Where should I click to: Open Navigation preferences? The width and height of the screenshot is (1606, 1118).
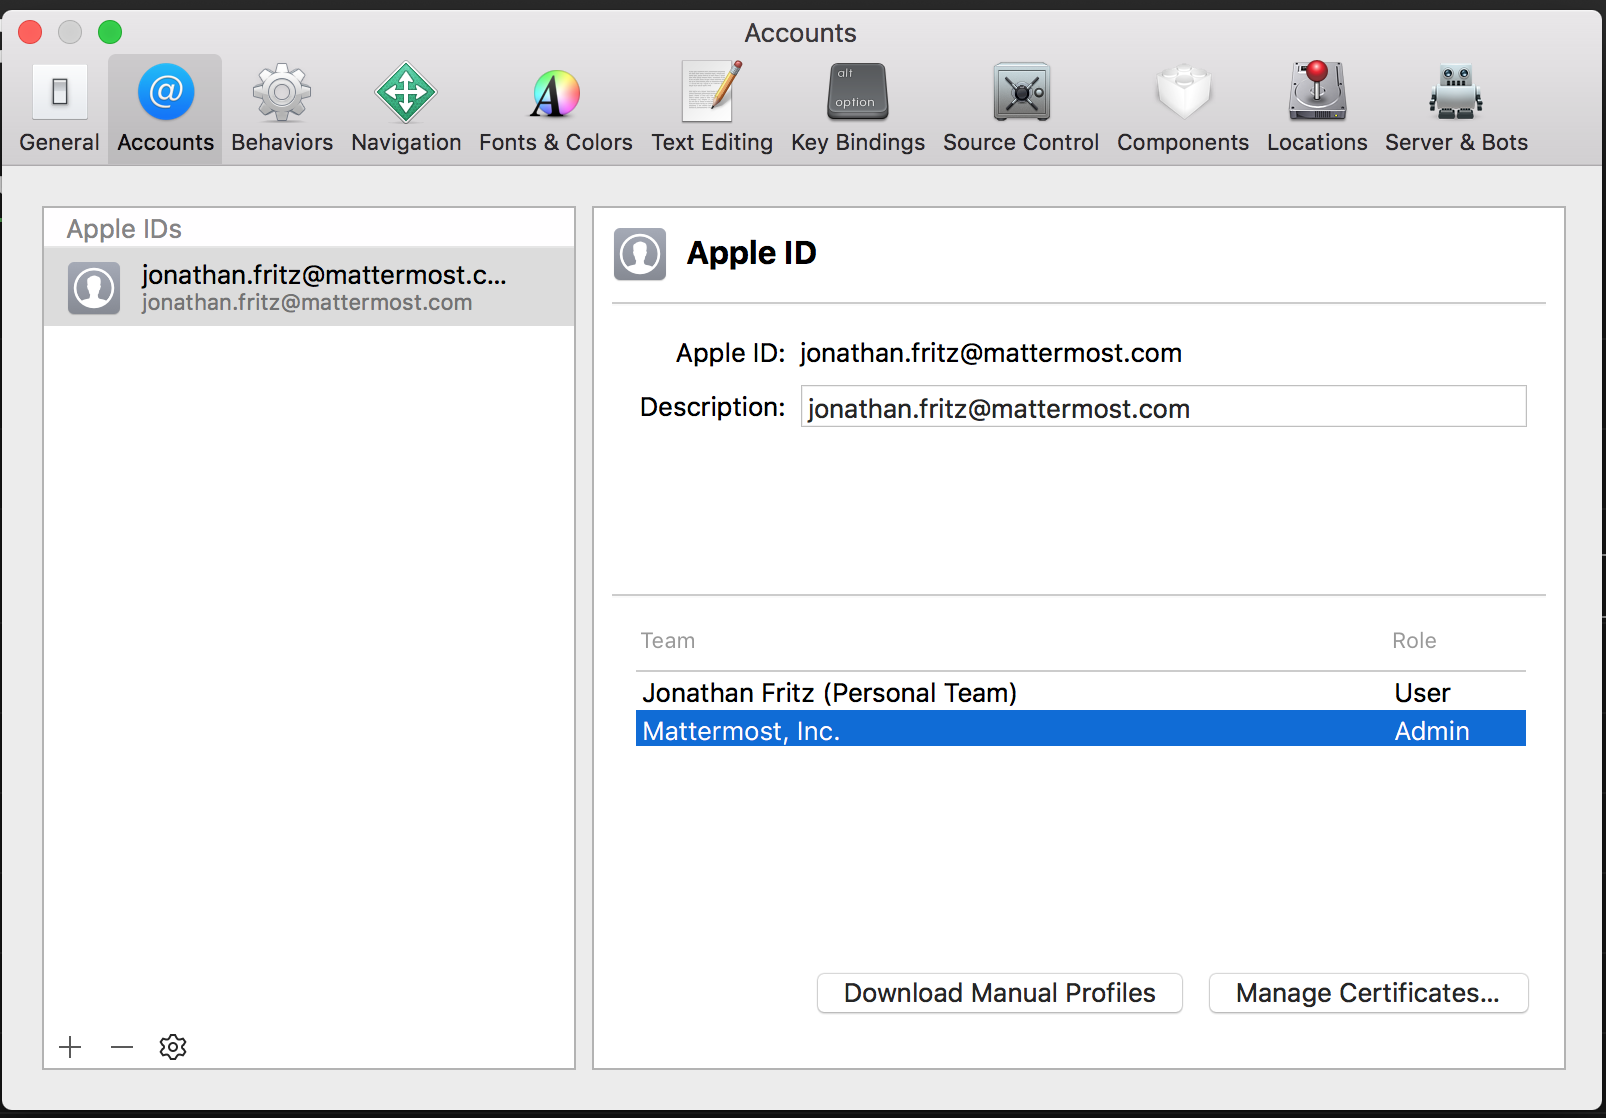click(x=405, y=108)
